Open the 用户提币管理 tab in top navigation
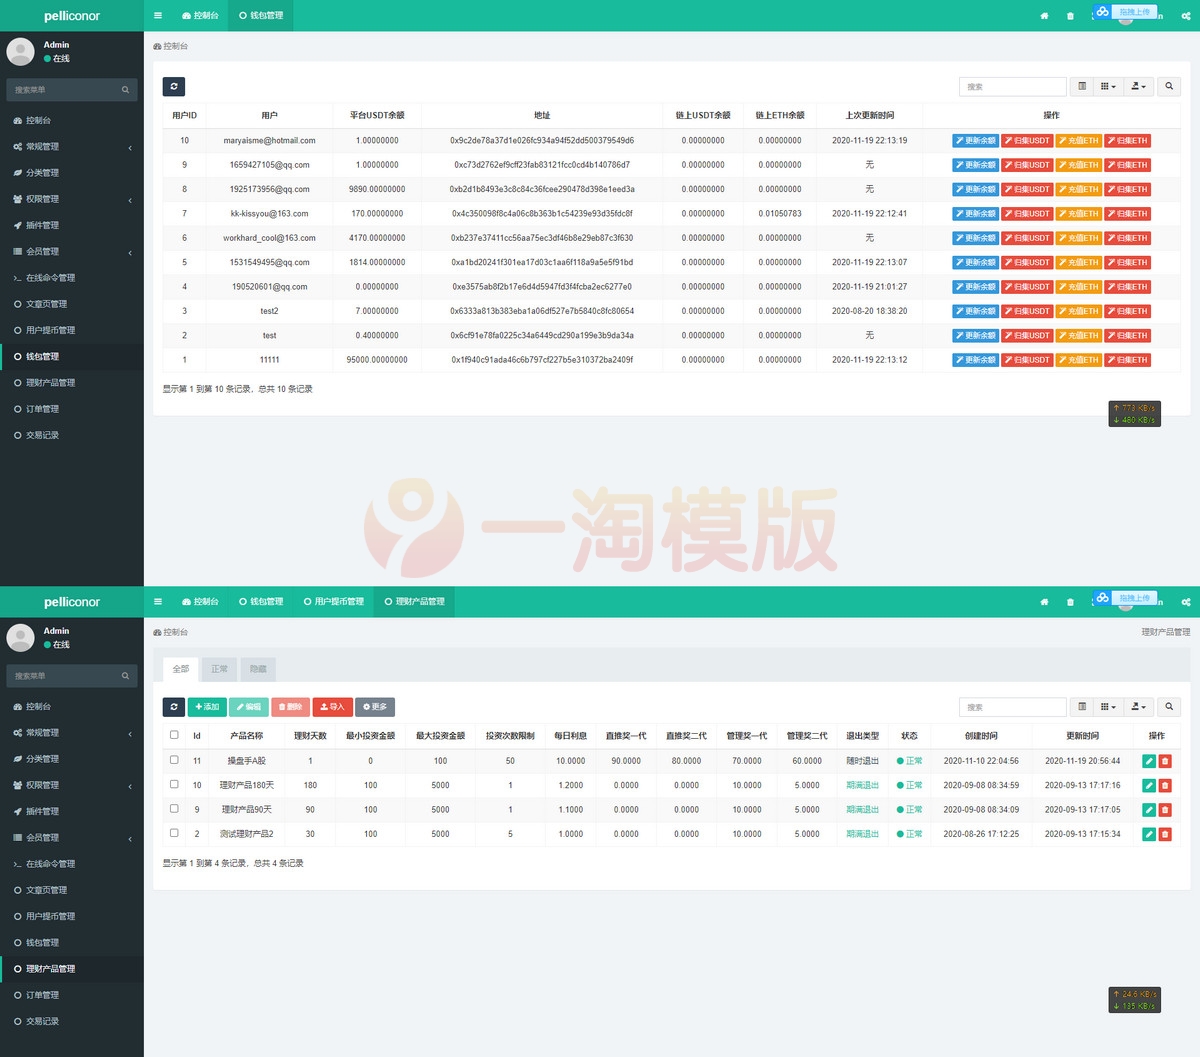Viewport: 1200px width, 1057px height. tap(333, 601)
